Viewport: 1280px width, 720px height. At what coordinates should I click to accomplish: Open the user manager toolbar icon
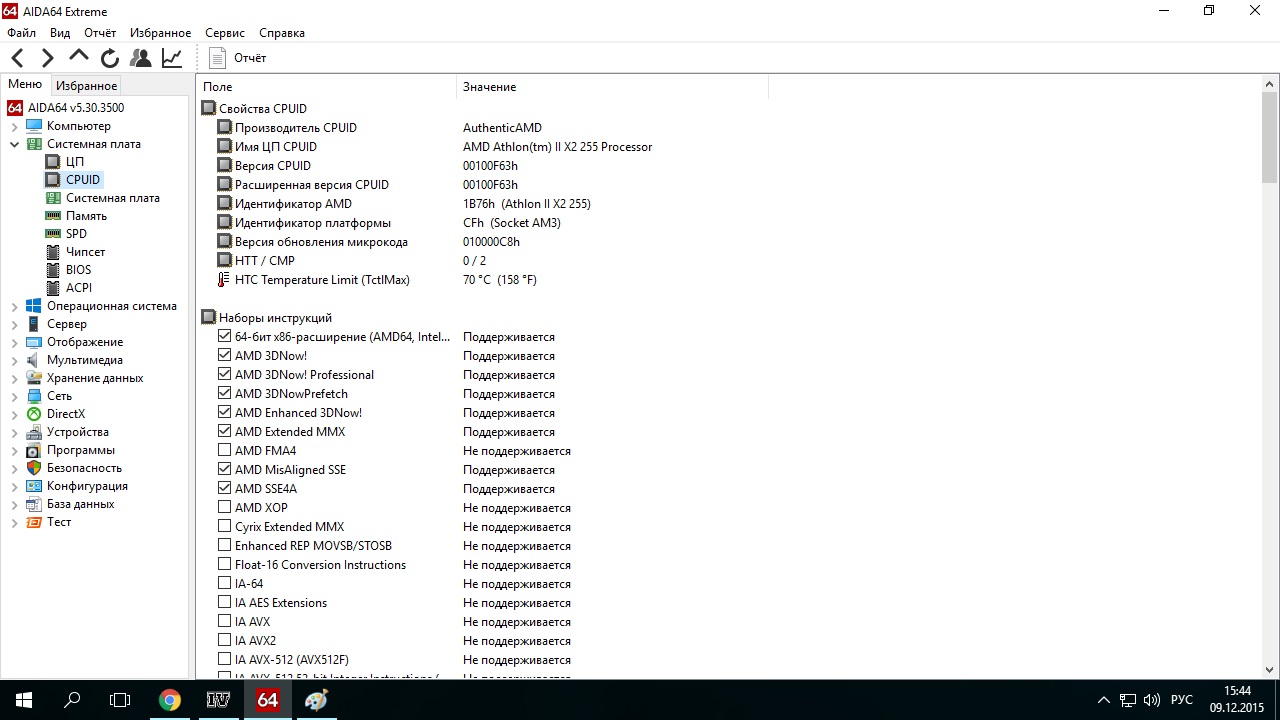pyautogui.click(x=140, y=58)
